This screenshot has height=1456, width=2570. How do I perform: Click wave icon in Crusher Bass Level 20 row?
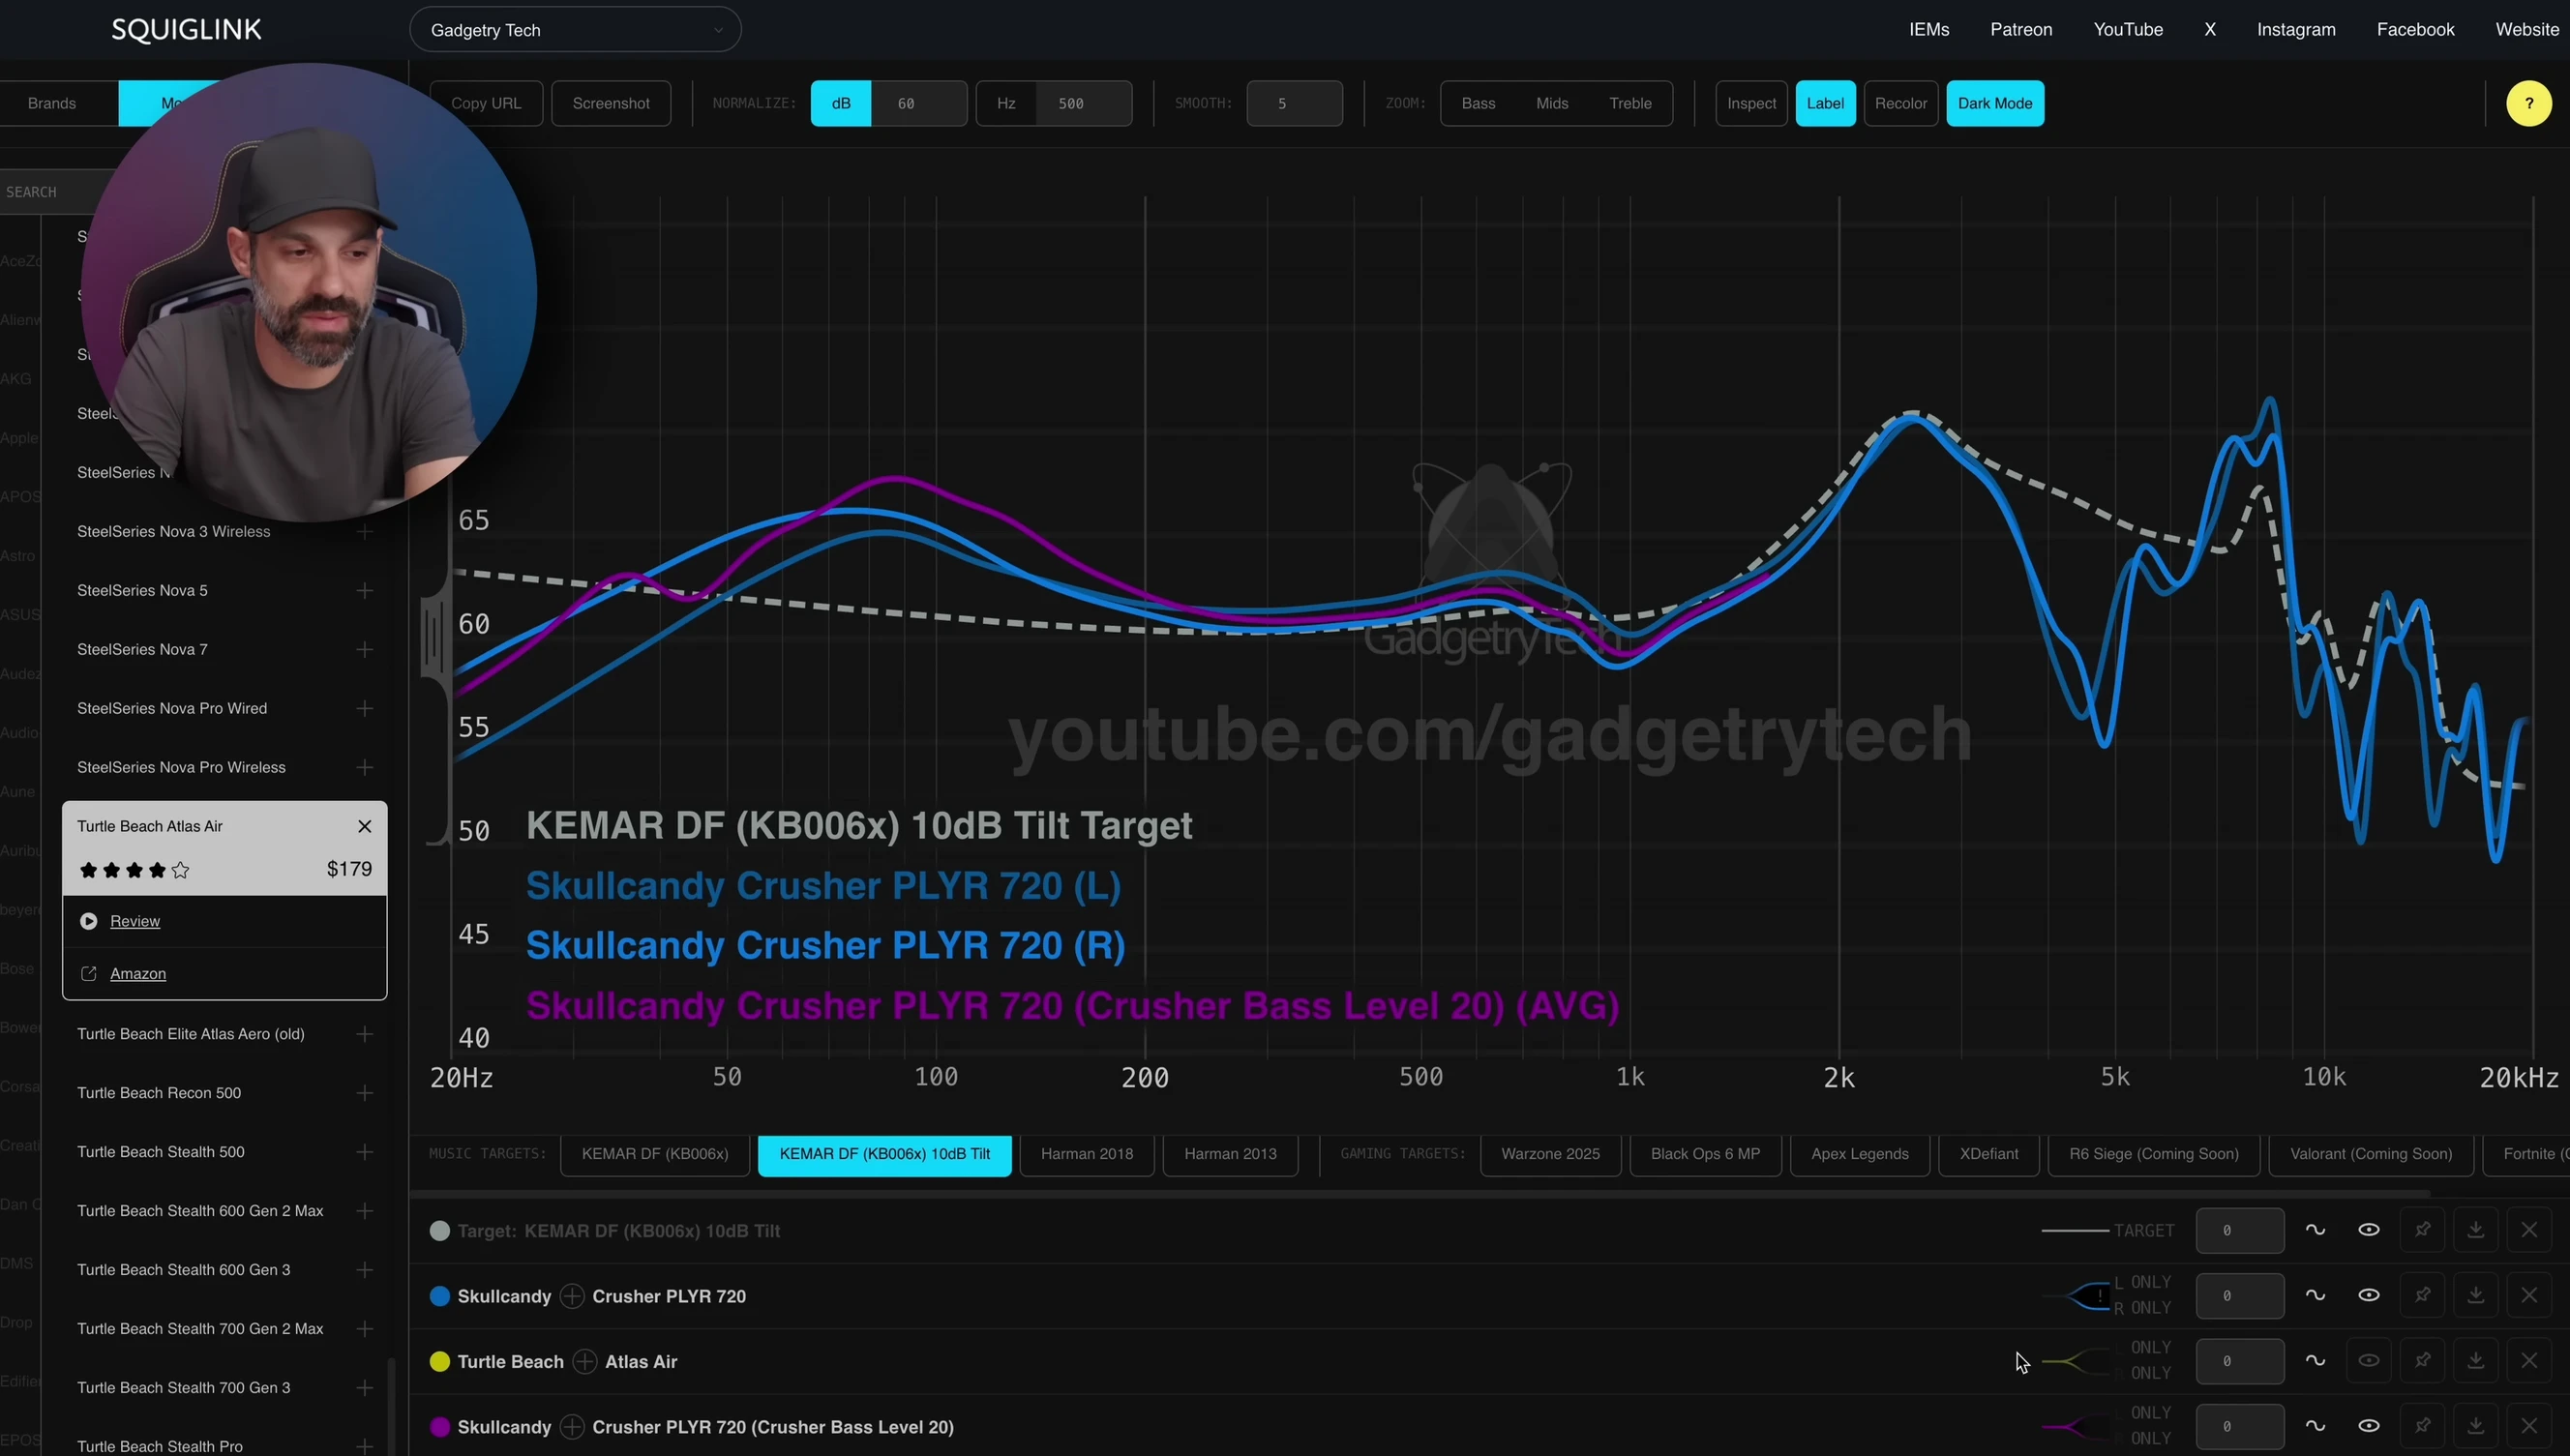[x=2315, y=1426]
